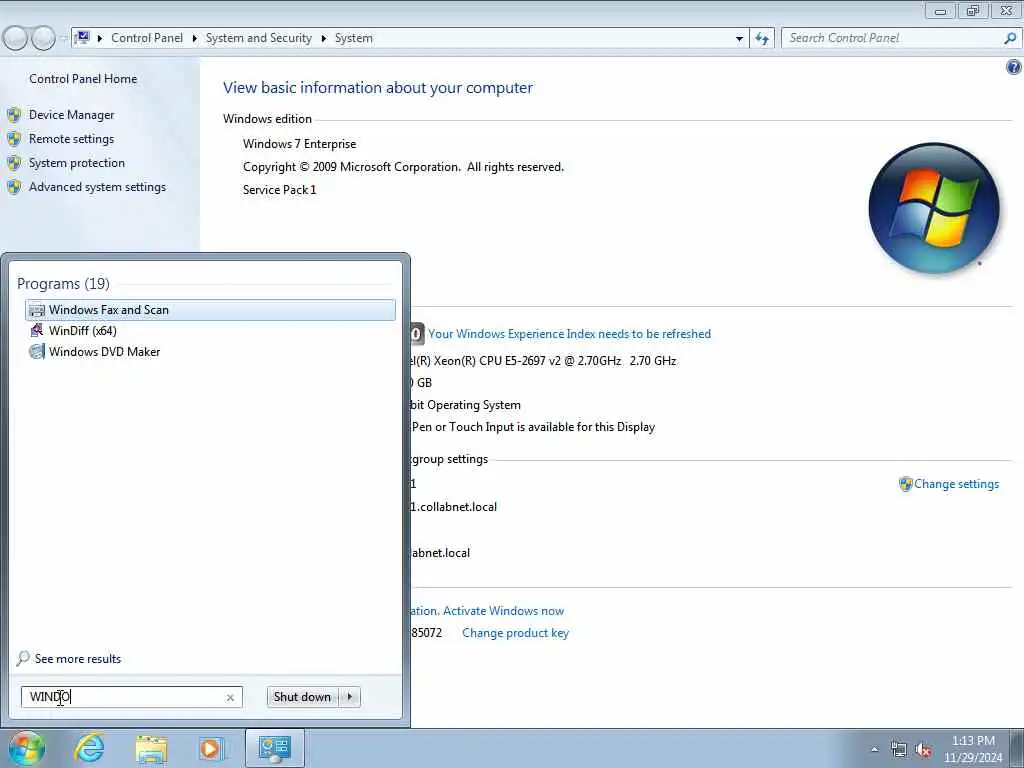The height and width of the screenshot is (768, 1024).
Task: Click Control Panel breadcrumb
Action: 147,38
